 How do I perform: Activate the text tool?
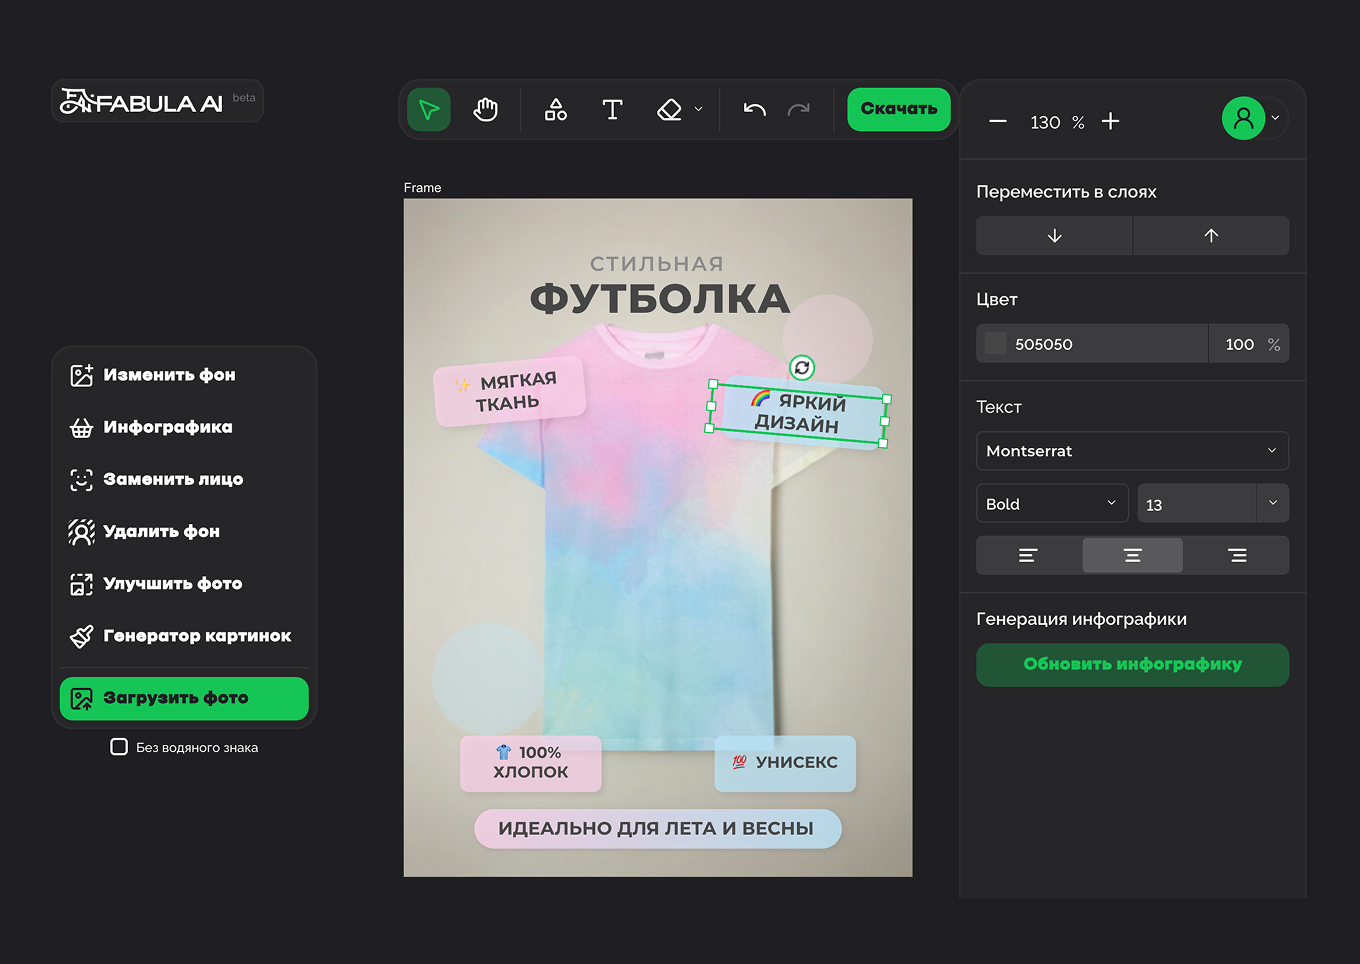click(x=612, y=109)
